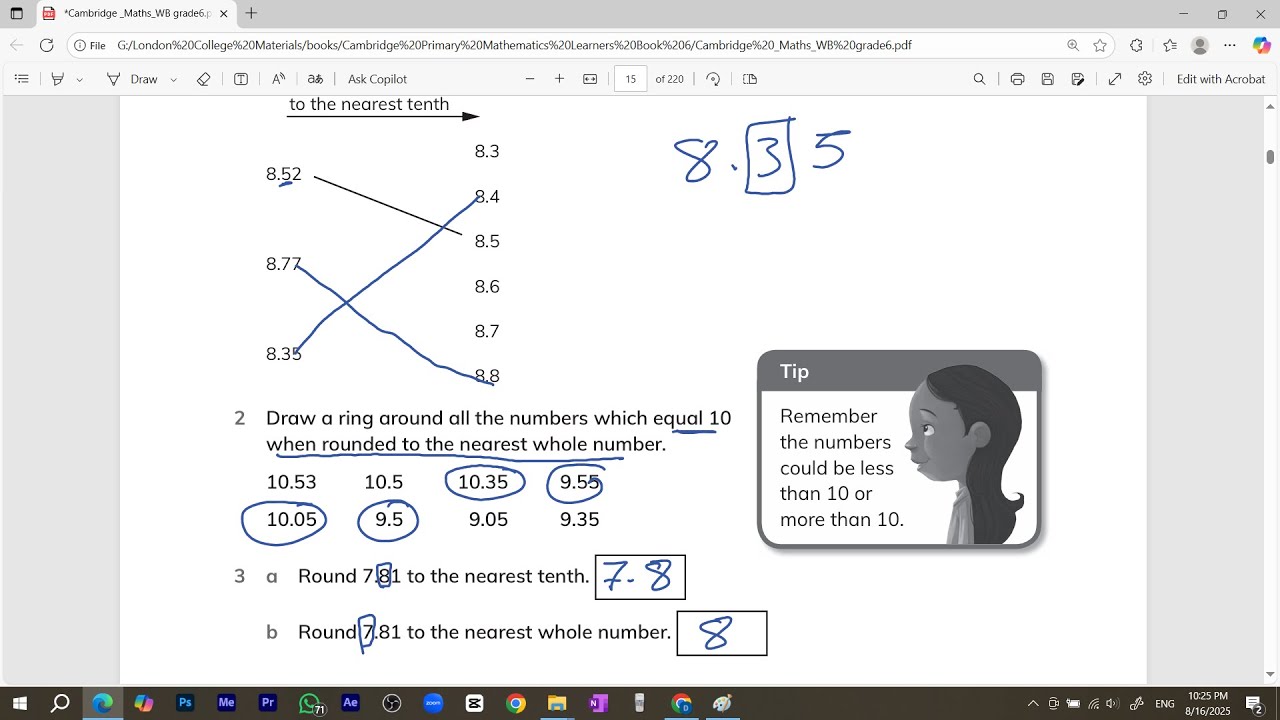Start Read aloud

pos(278,79)
